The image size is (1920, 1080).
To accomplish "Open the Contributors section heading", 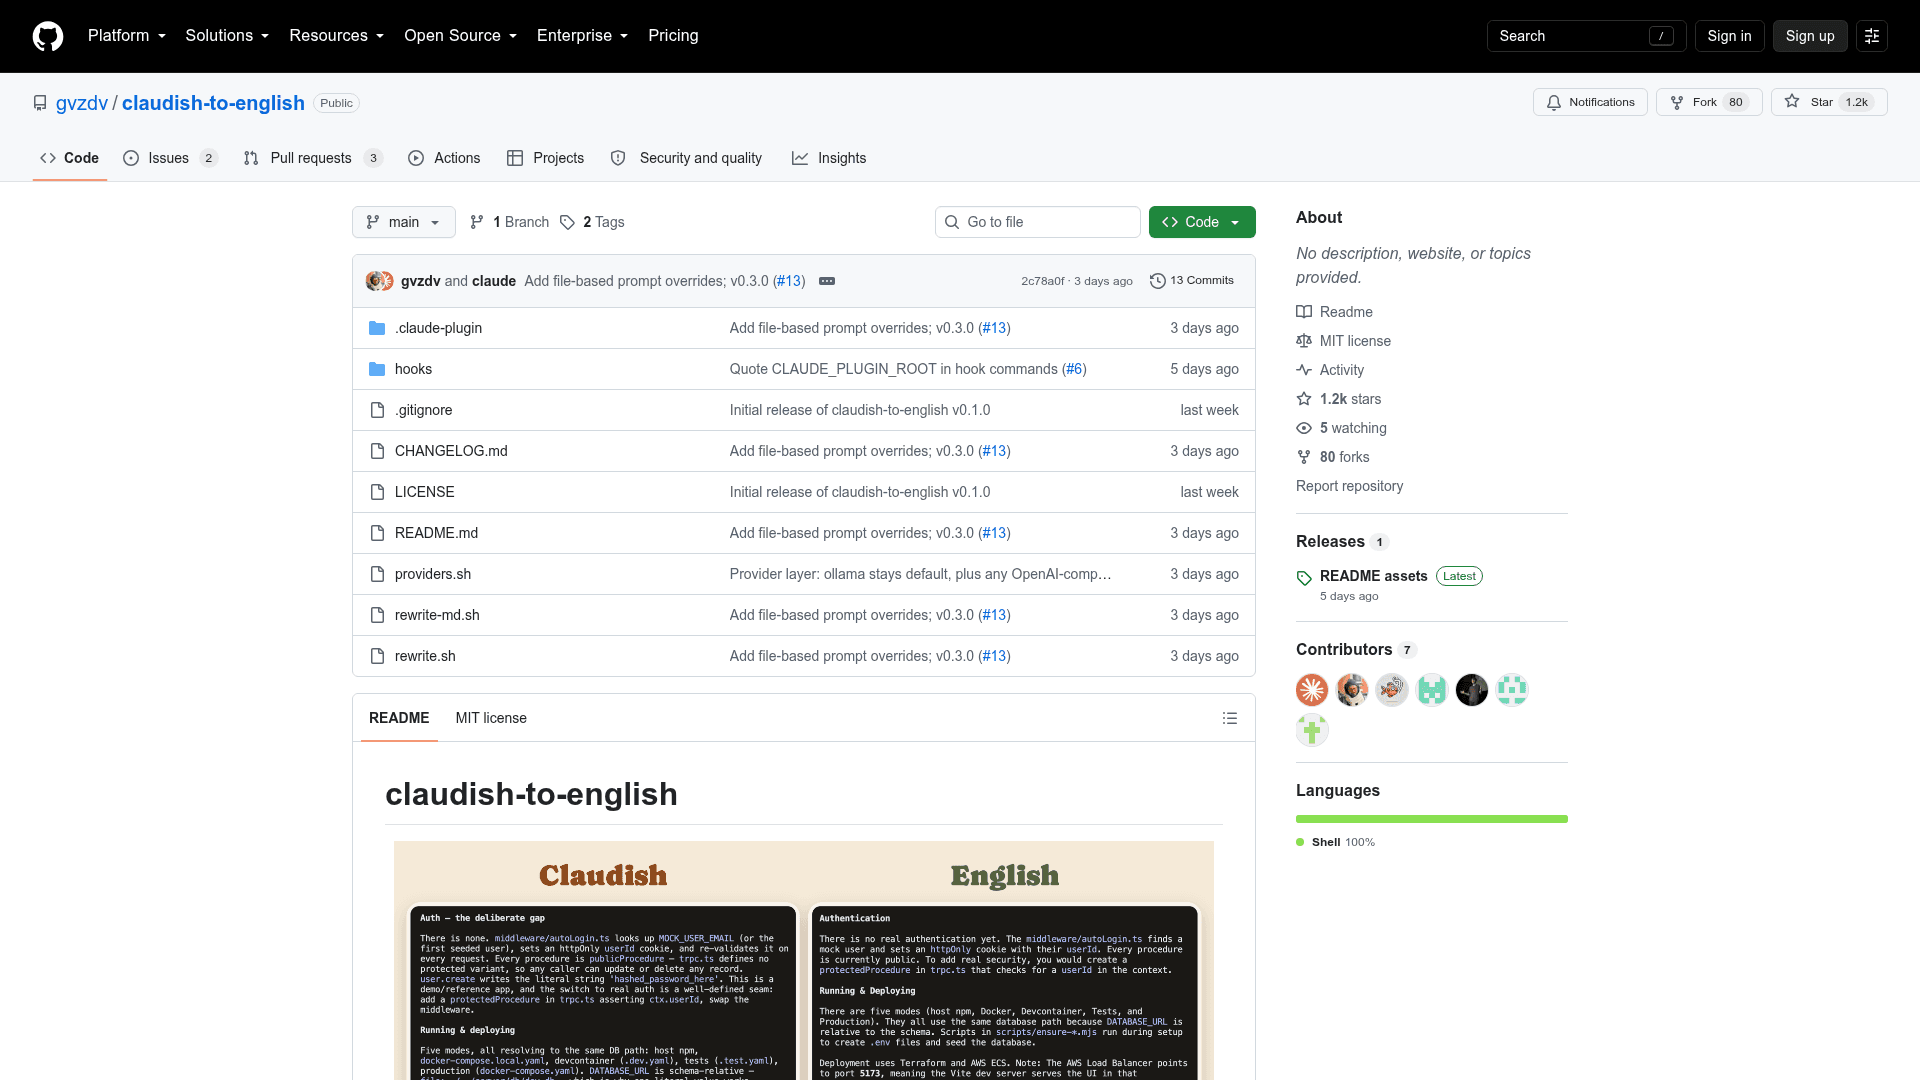I will point(1344,649).
